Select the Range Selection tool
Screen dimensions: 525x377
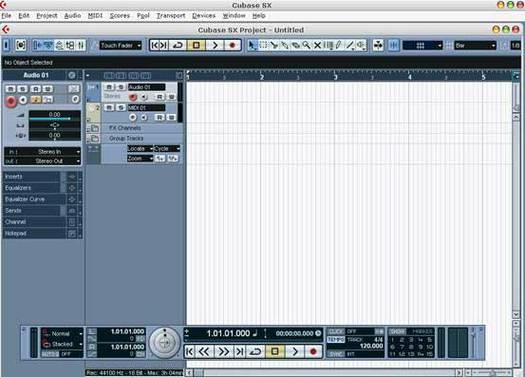point(264,45)
